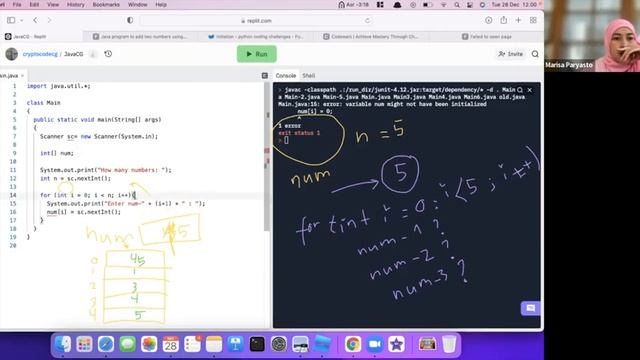The image size is (640, 360).
Task: Click the notification bell in menu bar
Action: click(x=397, y=4)
